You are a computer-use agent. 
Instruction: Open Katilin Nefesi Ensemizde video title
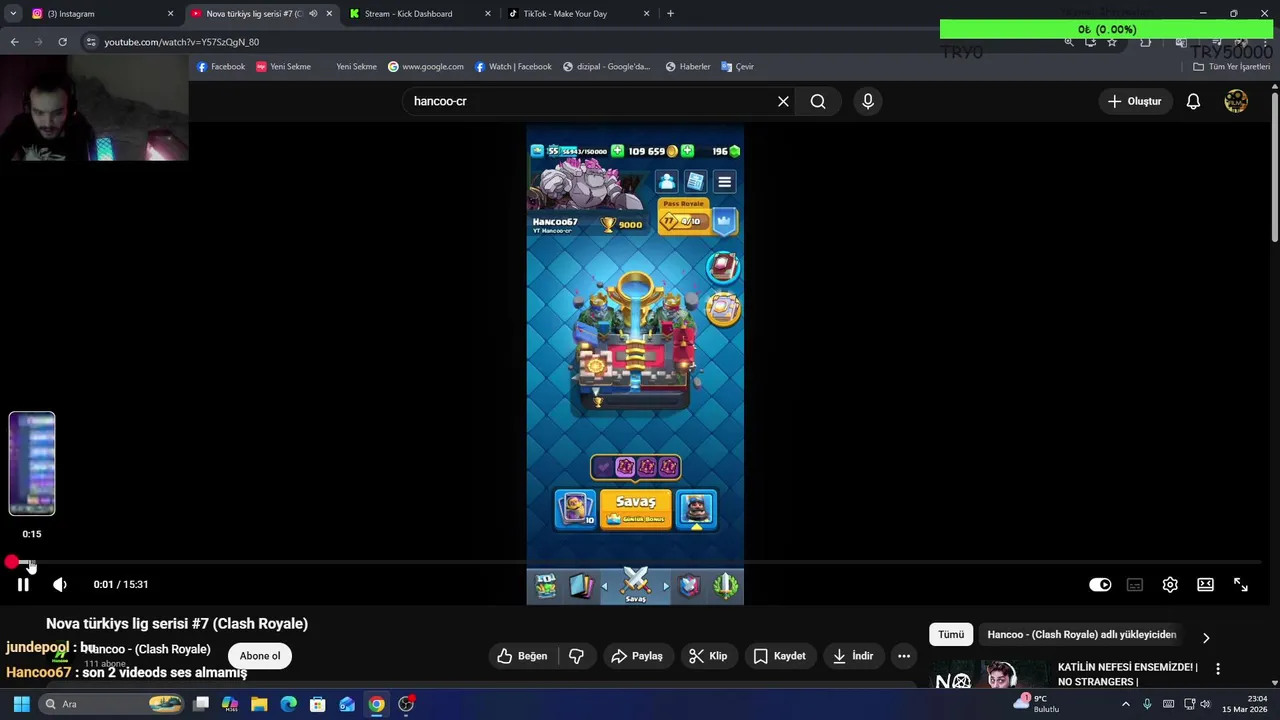tap(1127, 674)
